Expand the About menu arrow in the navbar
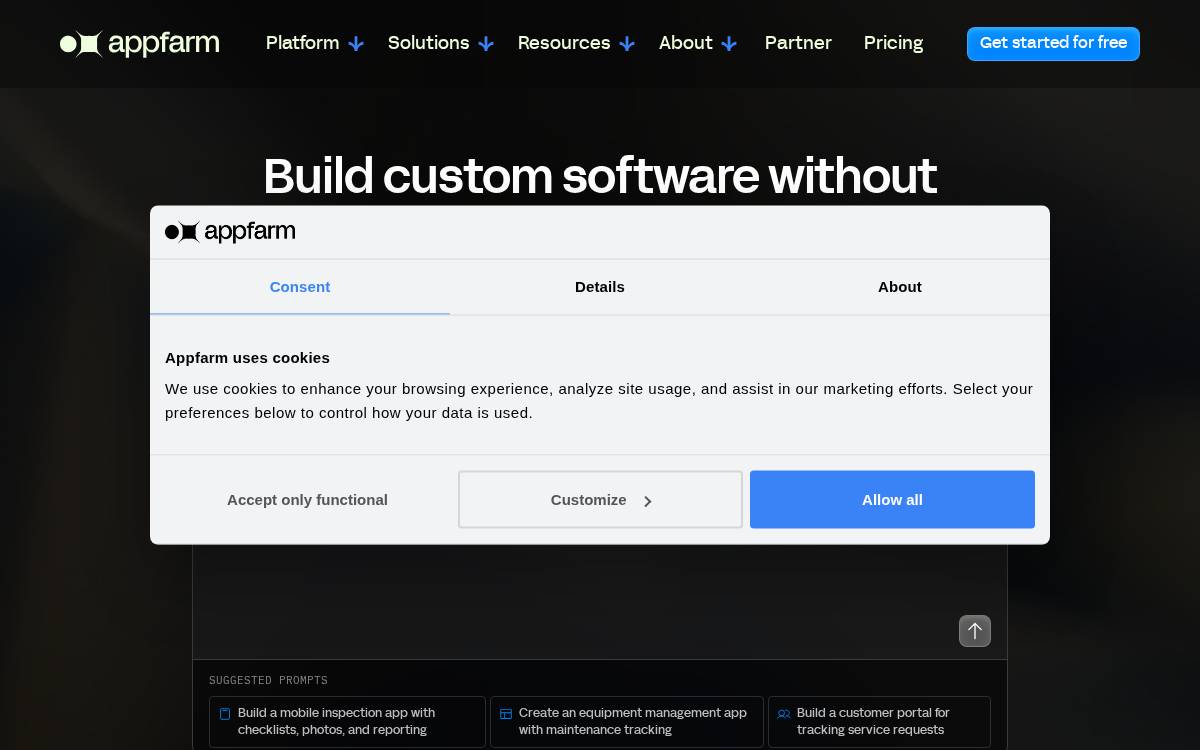 click(729, 44)
